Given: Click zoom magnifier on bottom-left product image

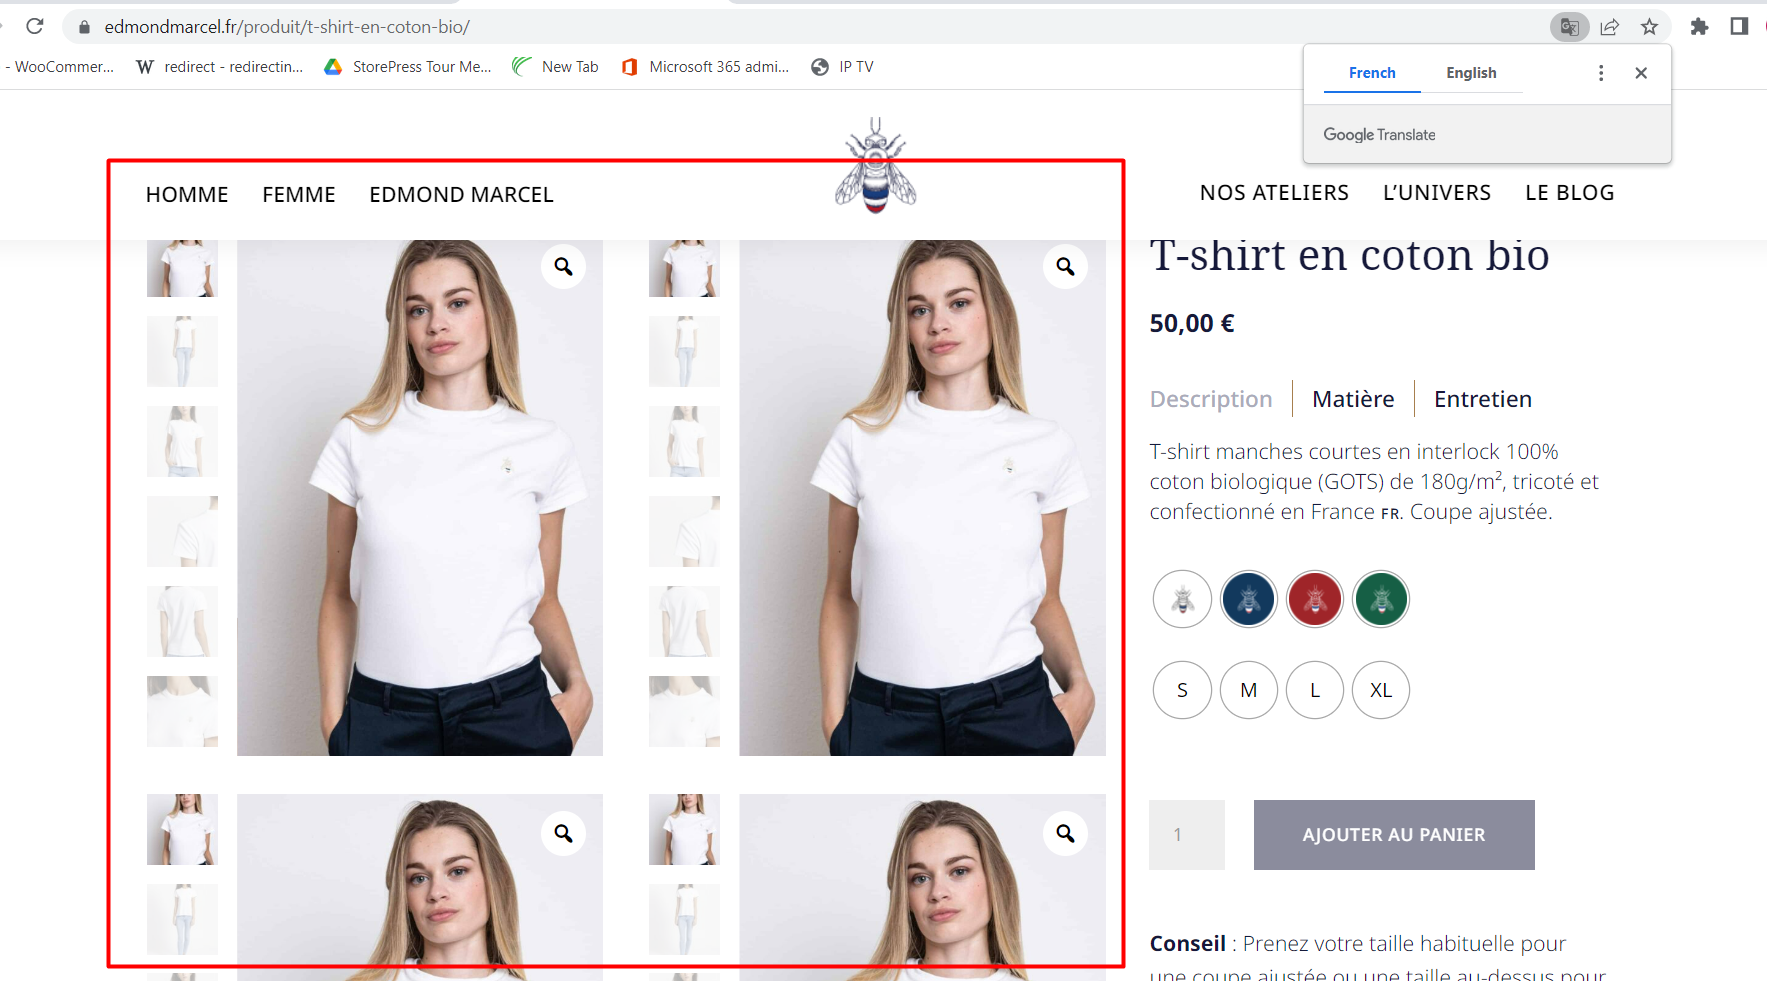Looking at the screenshot, I should click(564, 833).
